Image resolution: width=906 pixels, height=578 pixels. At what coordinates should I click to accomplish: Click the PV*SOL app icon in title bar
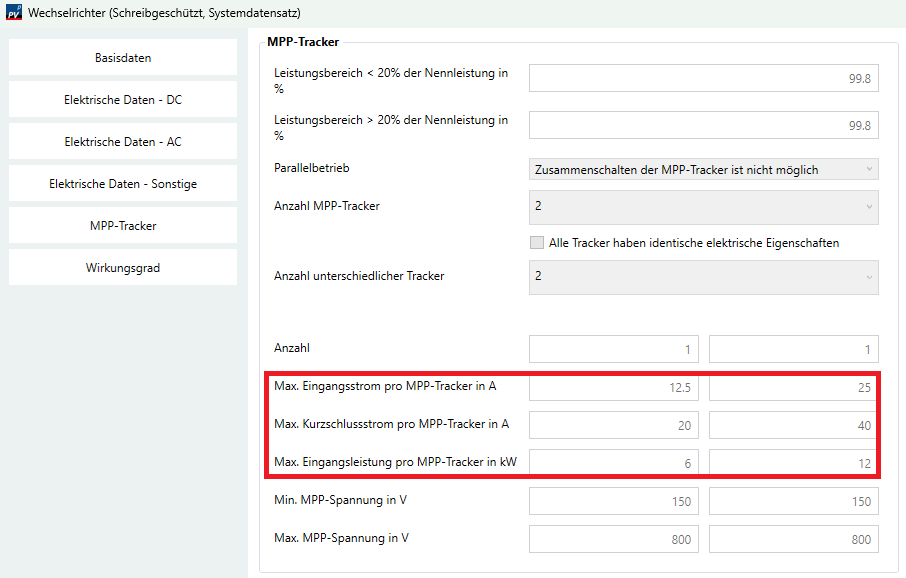pos(13,13)
